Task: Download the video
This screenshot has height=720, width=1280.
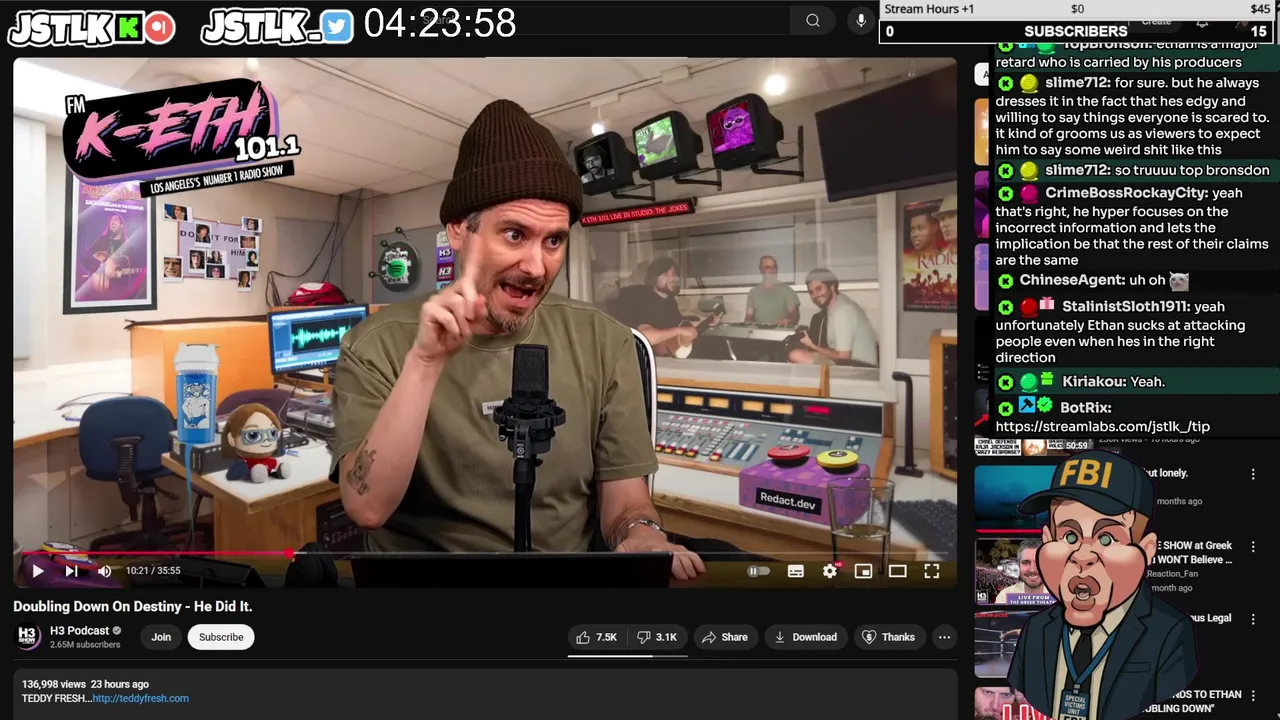Action: [x=804, y=637]
